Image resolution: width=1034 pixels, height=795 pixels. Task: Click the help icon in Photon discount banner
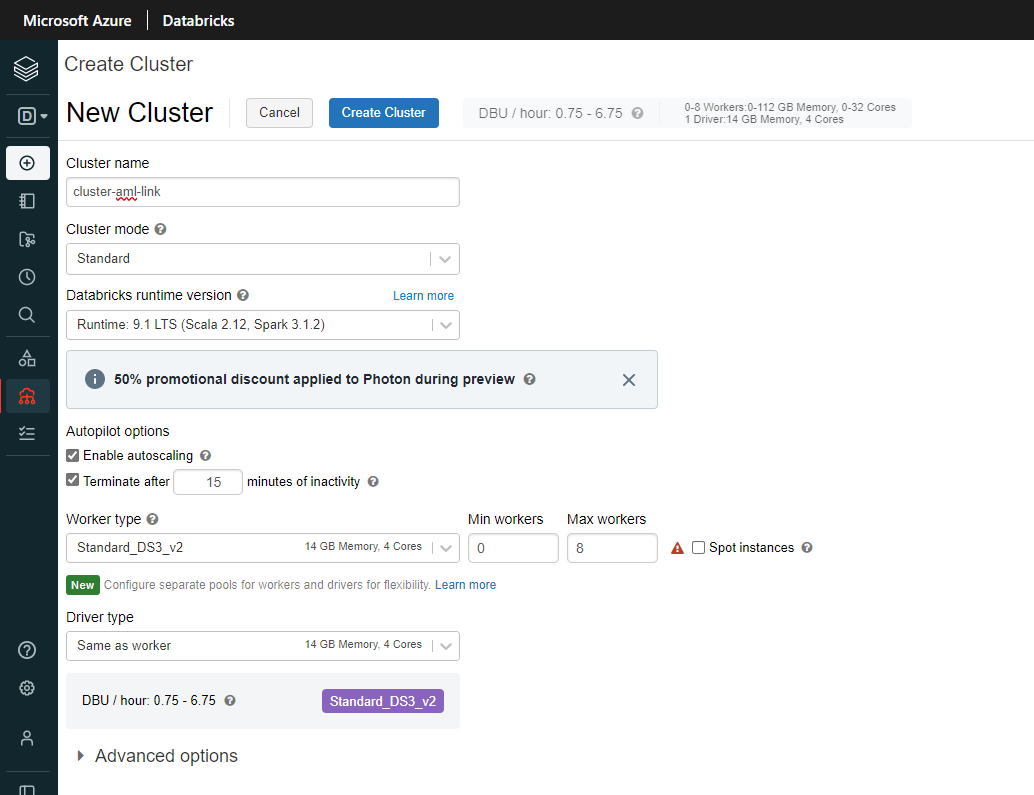530,379
